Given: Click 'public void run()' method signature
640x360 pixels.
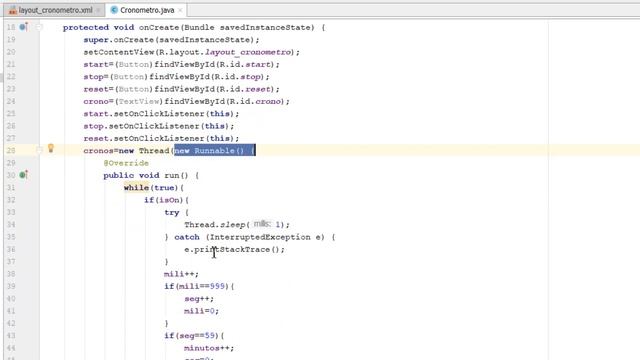Looking at the screenshot, I should [x=146, y=175].
